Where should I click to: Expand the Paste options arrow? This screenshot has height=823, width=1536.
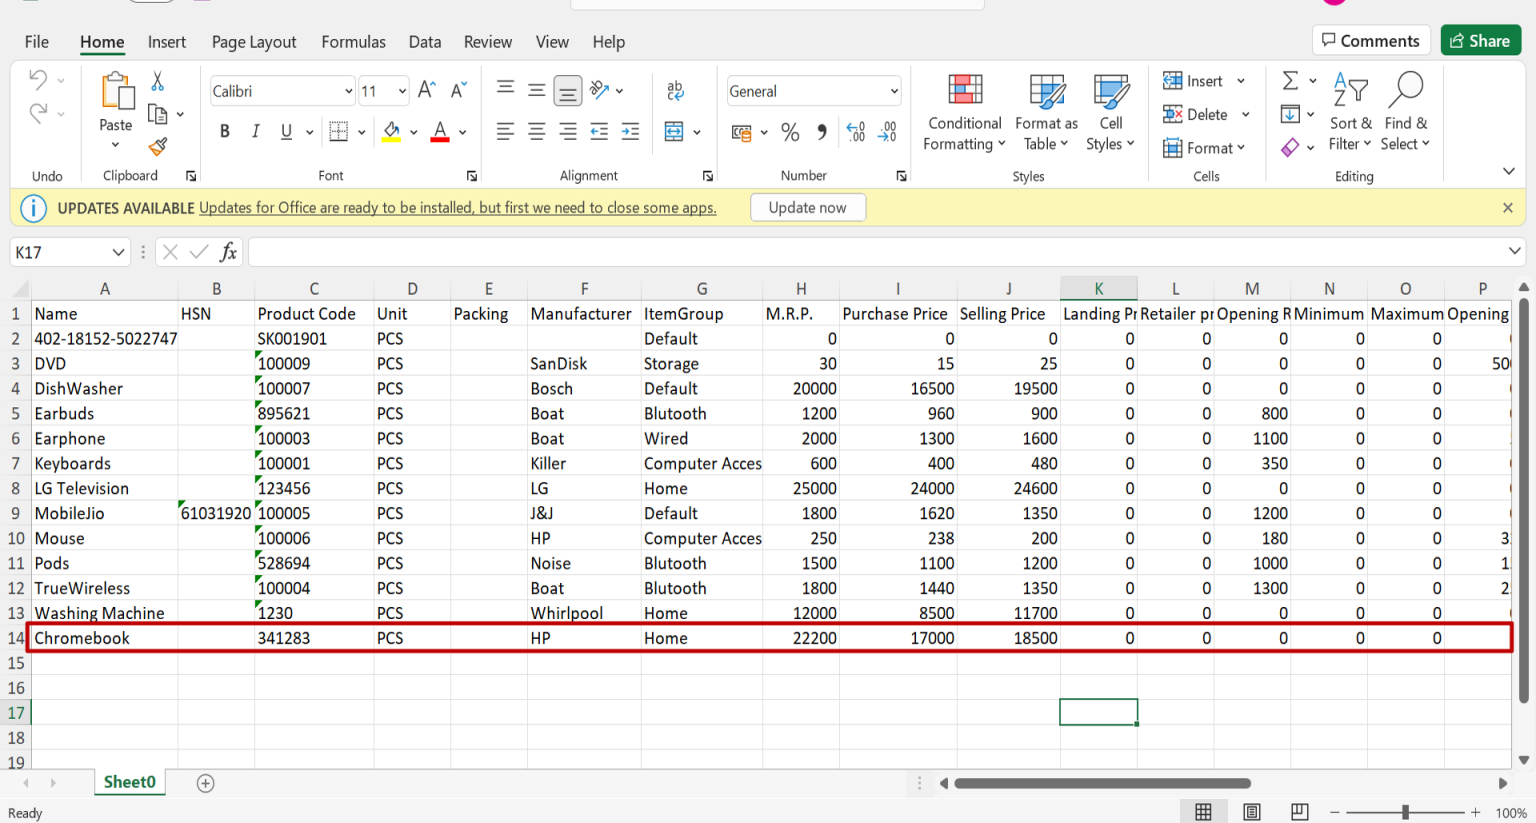coord(116,145)
